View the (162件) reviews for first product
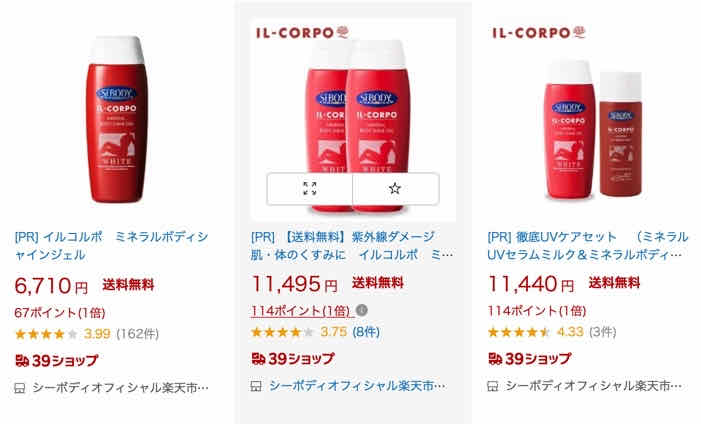 (x=138, y=334)
